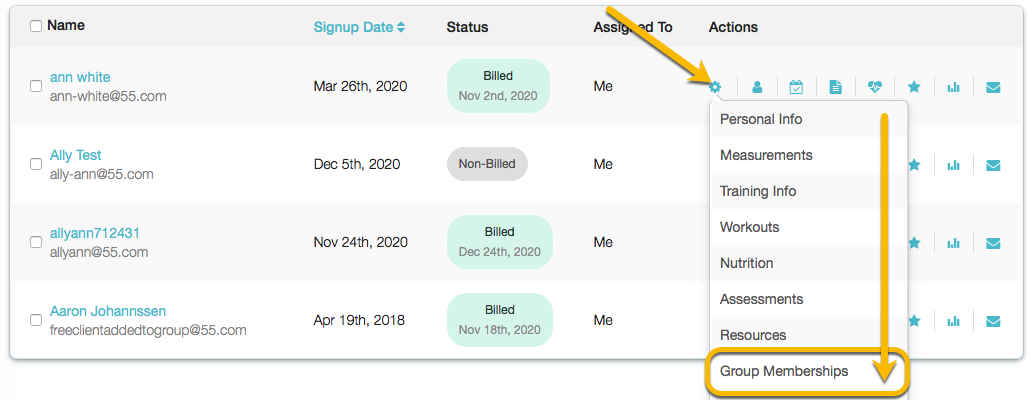
Task: Click the gear settings icon for ann white
Action: coord(715,87)
